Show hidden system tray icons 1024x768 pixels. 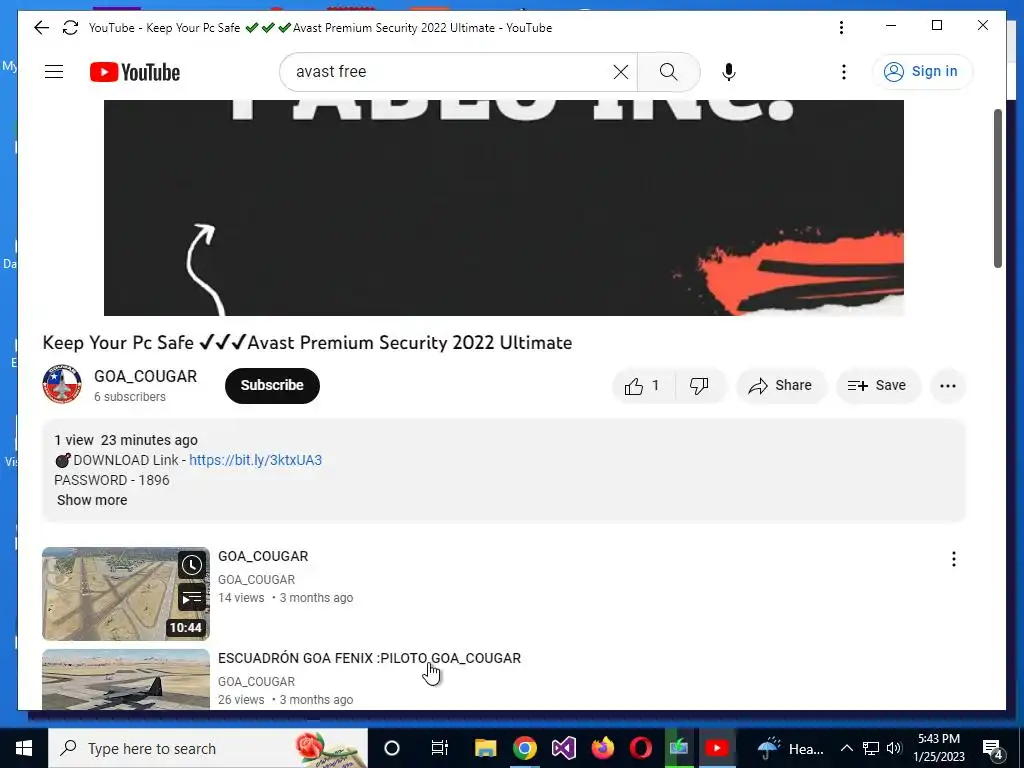click(846, 748)
